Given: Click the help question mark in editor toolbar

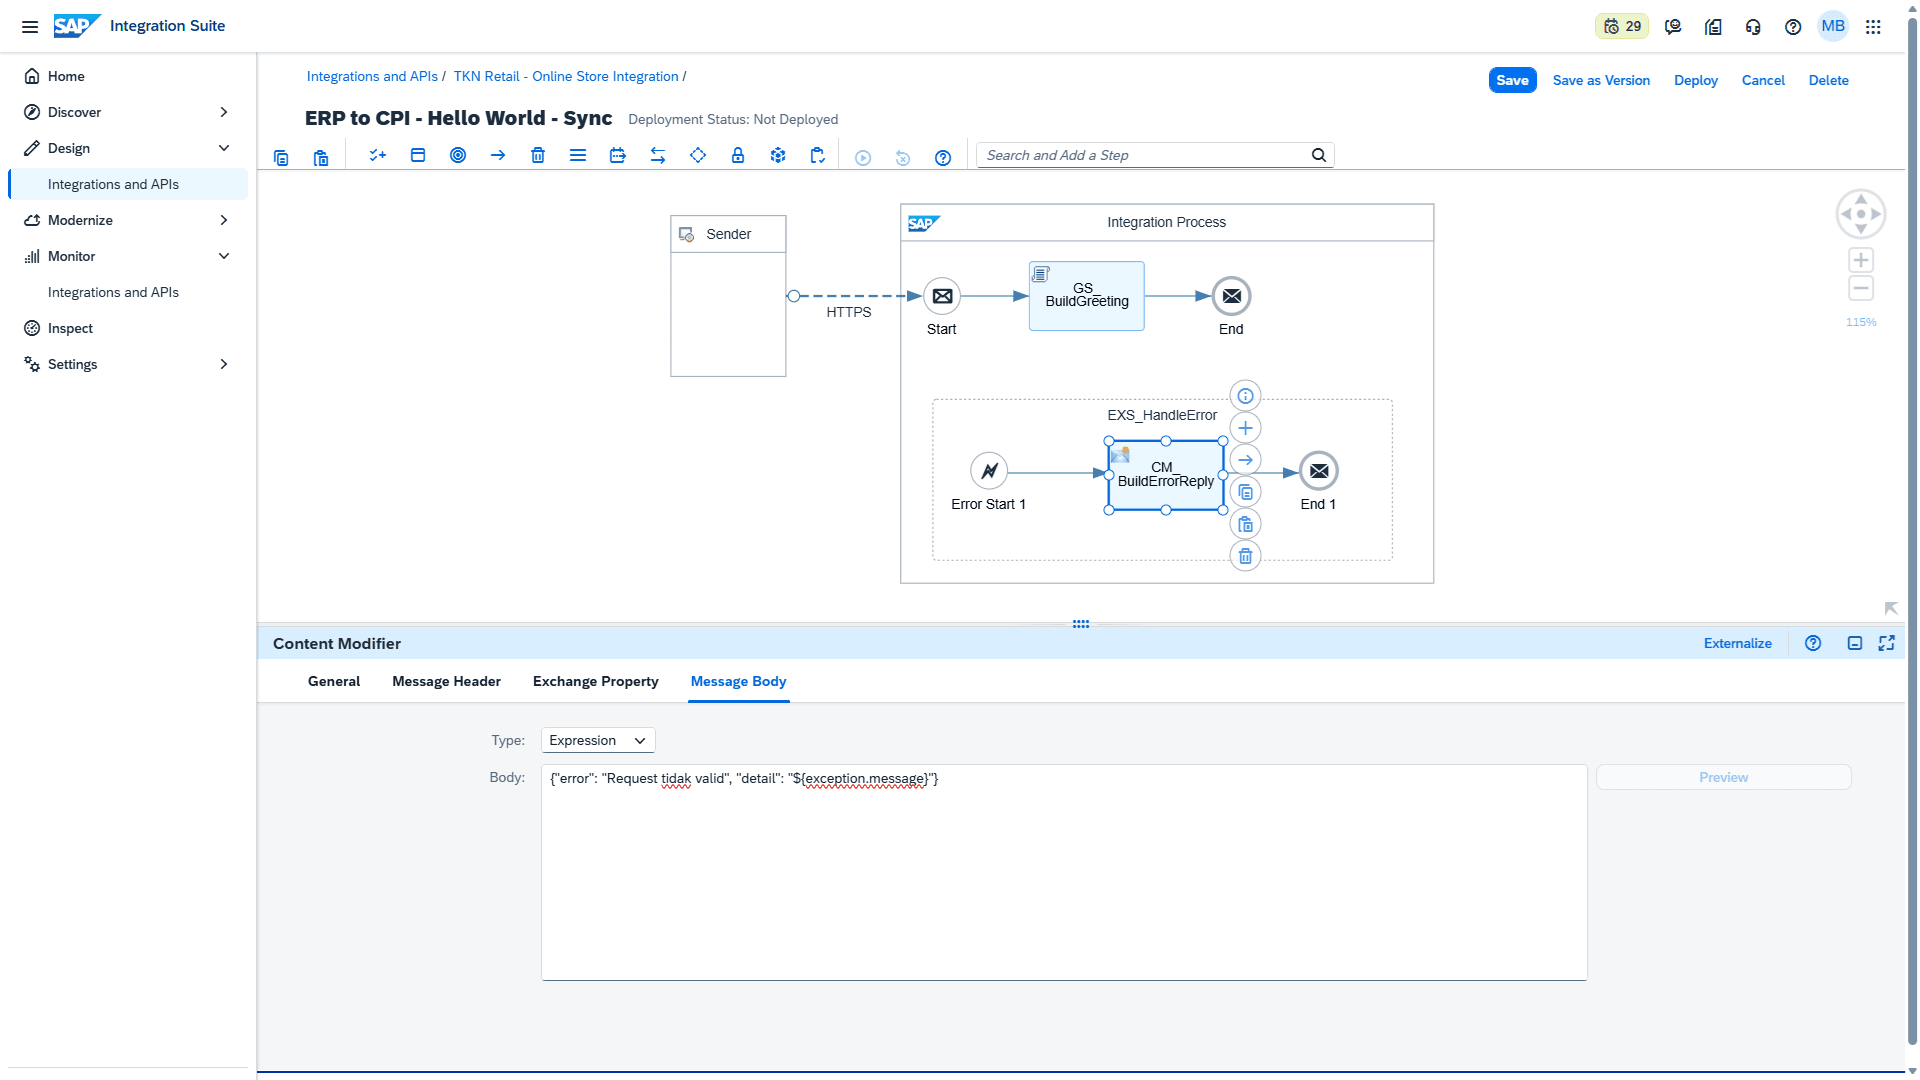Looking at the screenshot, I should 943,157.
